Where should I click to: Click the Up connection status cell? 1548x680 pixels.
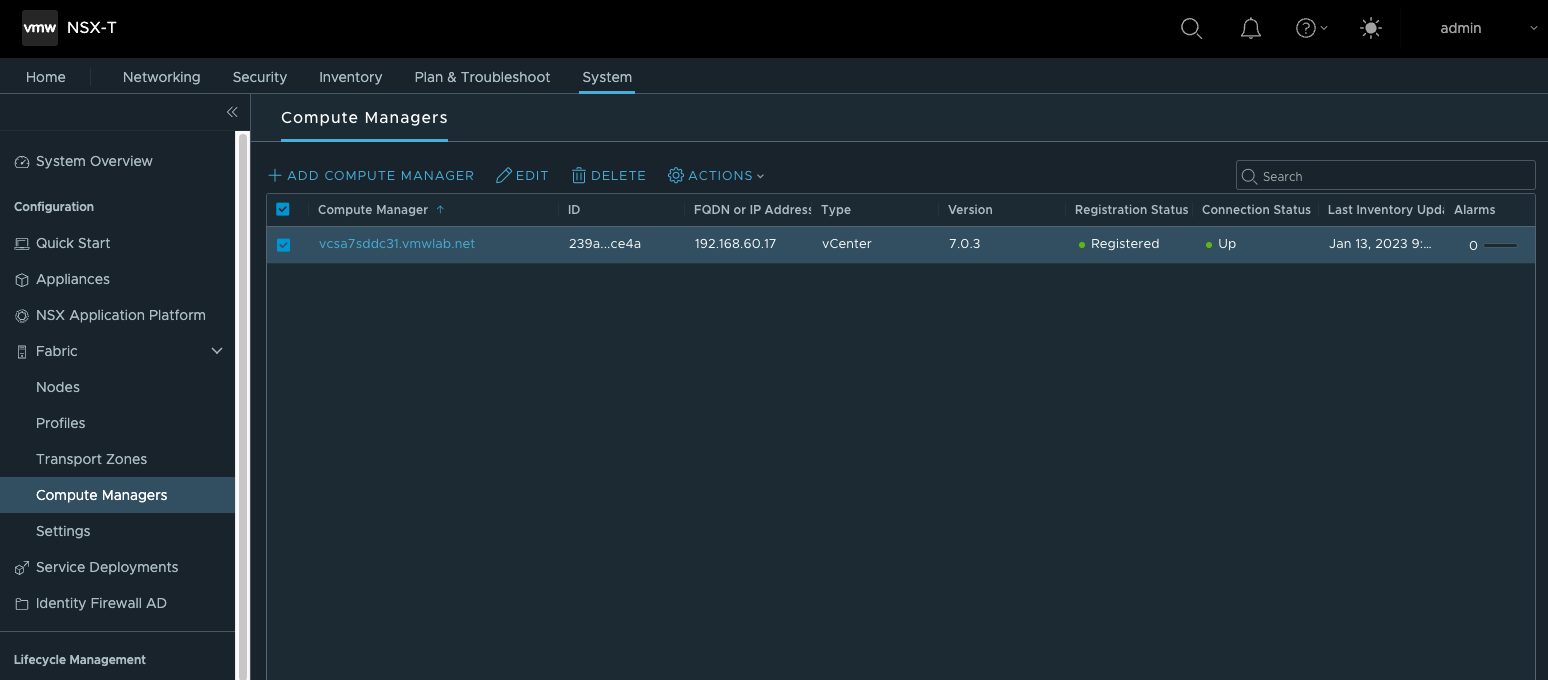pos(1221,244)
